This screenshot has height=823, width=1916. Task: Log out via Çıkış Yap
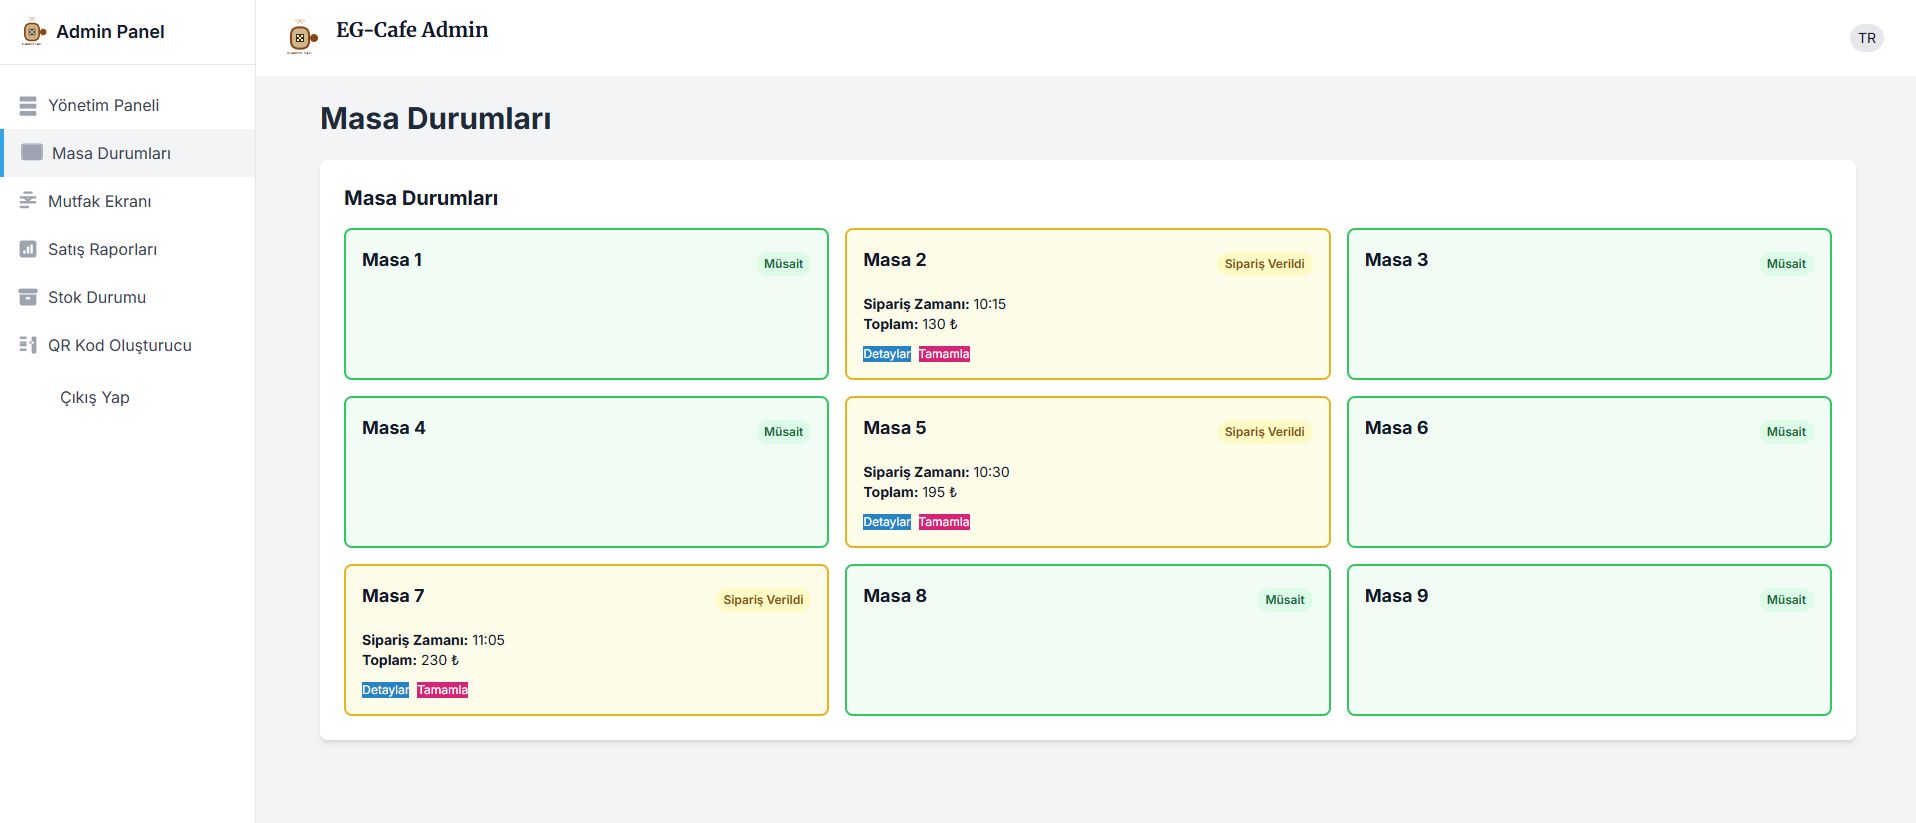pyautogui.click(x=95, y=397)
